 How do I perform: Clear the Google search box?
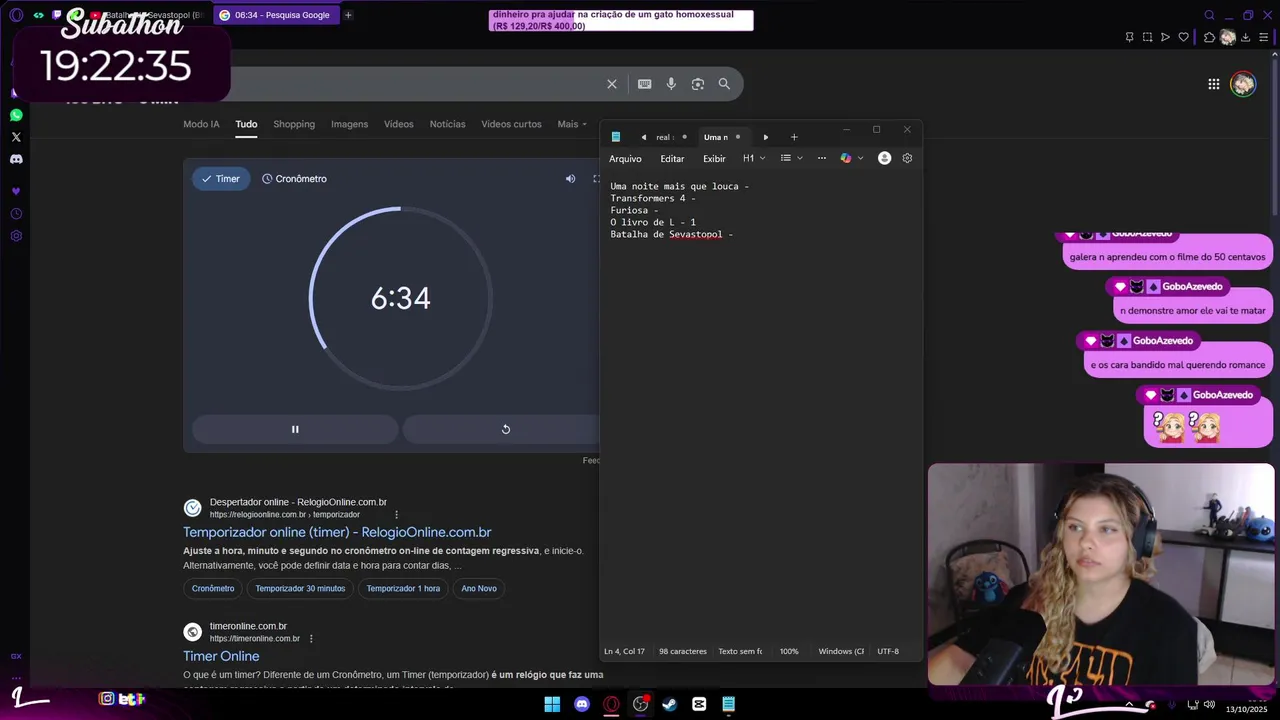pyautogui.click(x=612, y=84)
